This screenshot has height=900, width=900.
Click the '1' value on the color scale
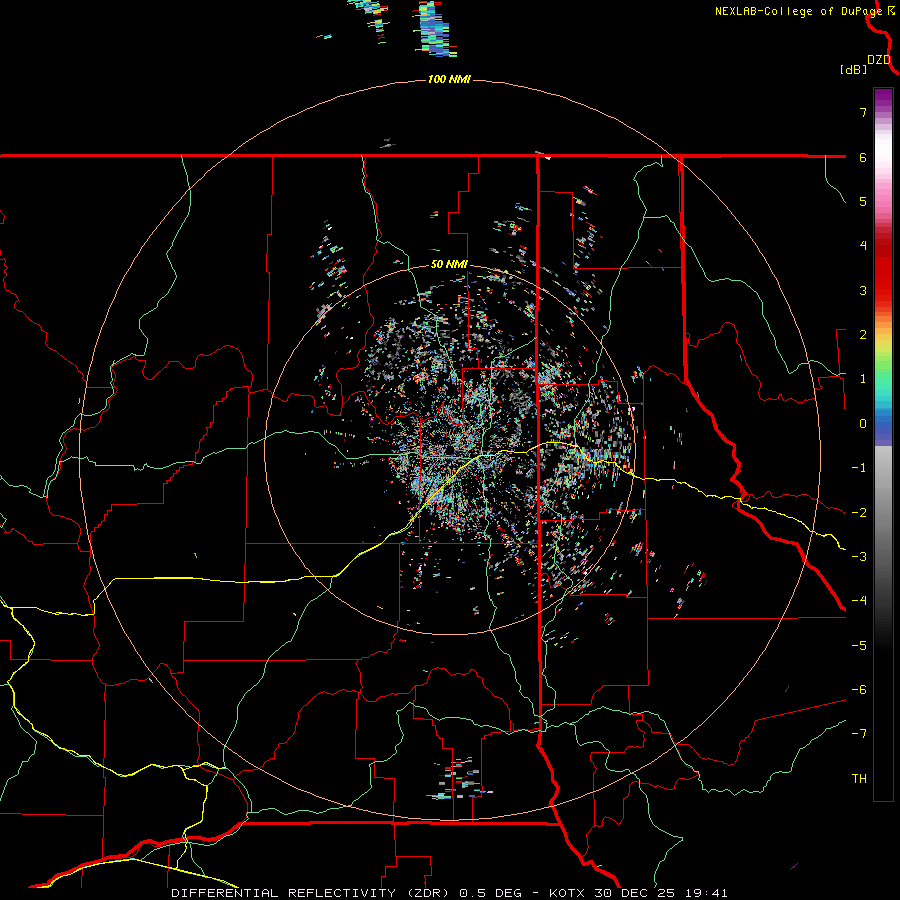[863, 379]
